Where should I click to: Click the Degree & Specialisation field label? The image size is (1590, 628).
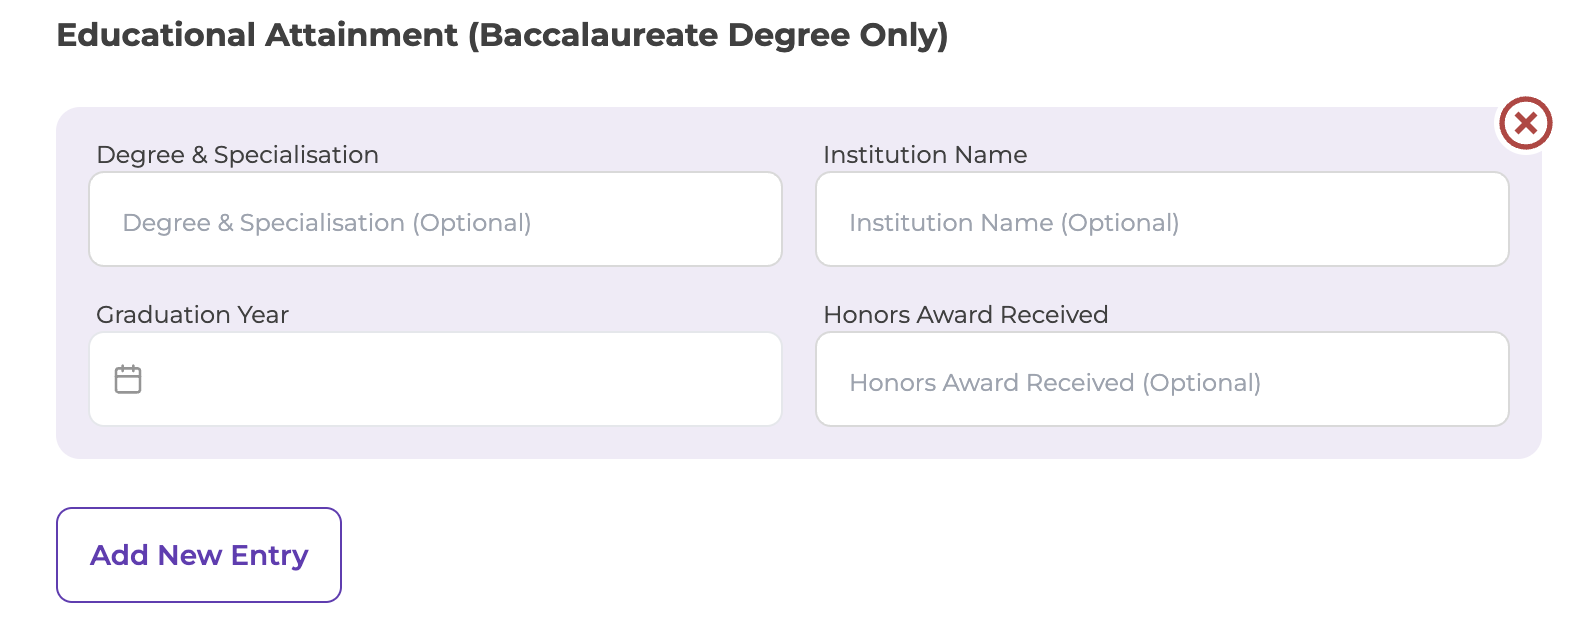237,155
